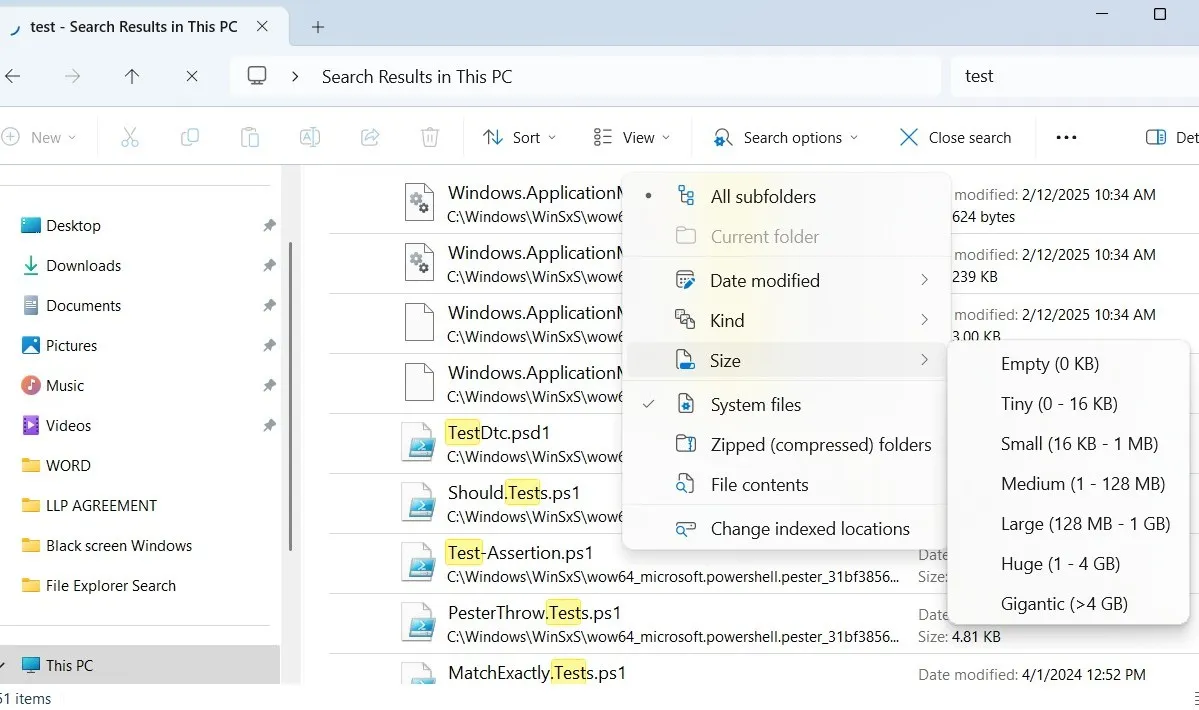Enable File contents searching
The height and width of the screenshot is (710, 1199).
pyautogui.click(x=759, y=484)
